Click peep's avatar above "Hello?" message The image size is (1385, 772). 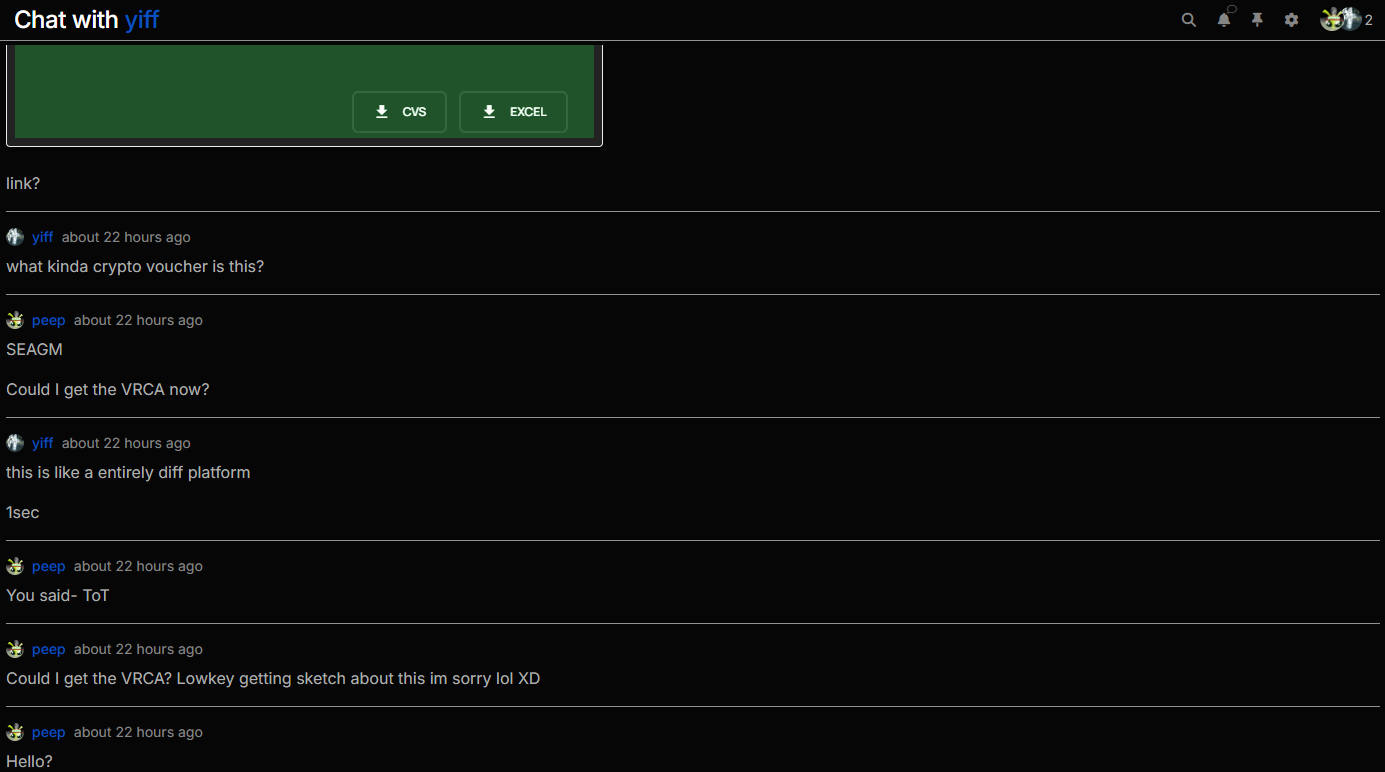[x=15, y=732]
